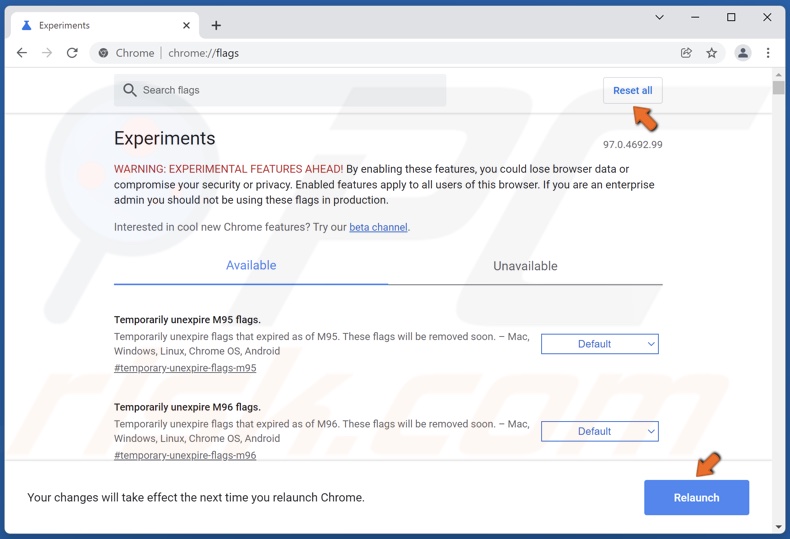Switch to the Available tab
This screenshot has height=539, width=790.
(251, 265)
